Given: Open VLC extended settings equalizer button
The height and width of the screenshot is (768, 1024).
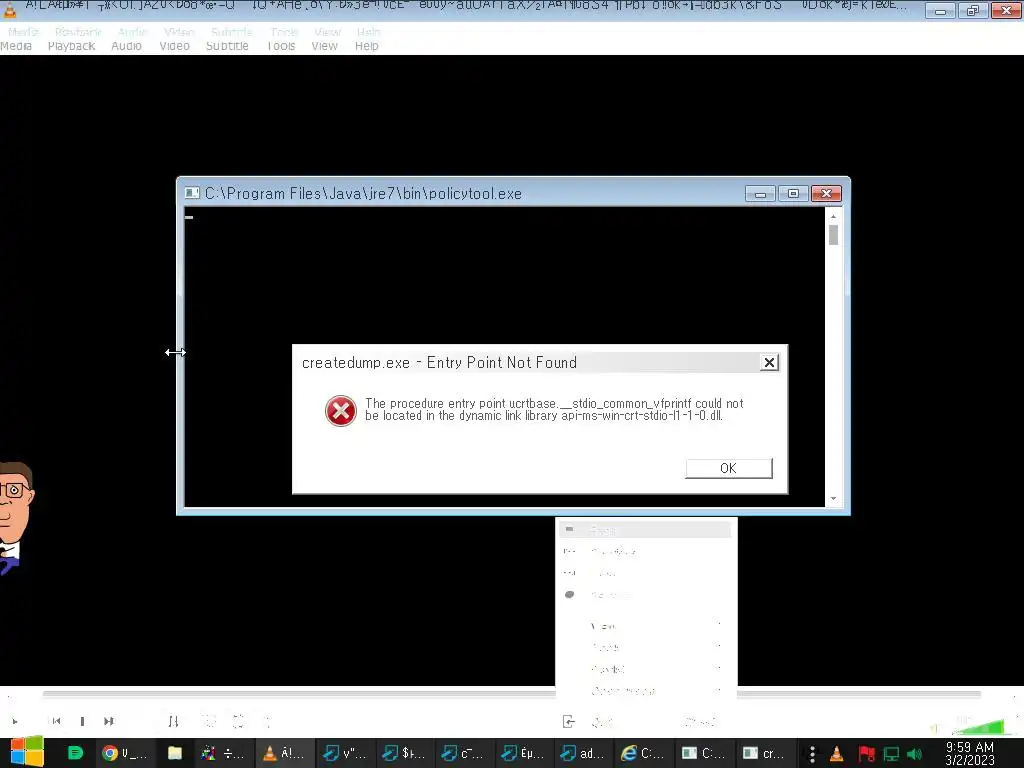Looking at the screenshot, I should pos(173,721).
